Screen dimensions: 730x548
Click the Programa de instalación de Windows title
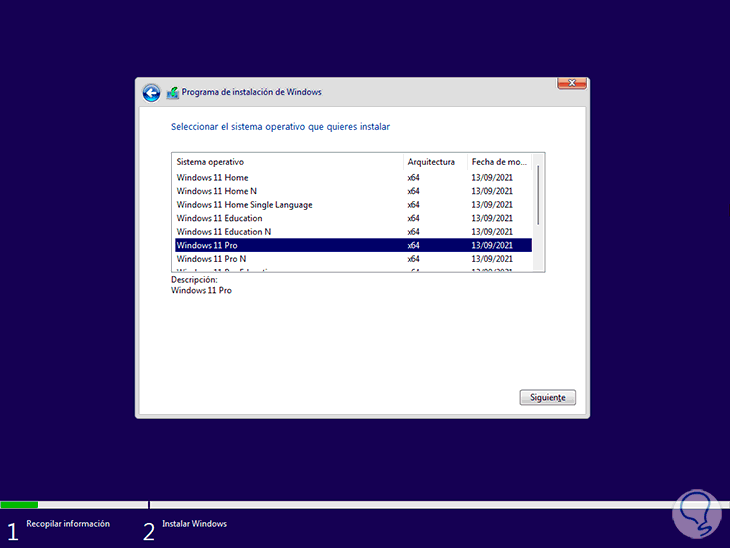tap(251, 92)
